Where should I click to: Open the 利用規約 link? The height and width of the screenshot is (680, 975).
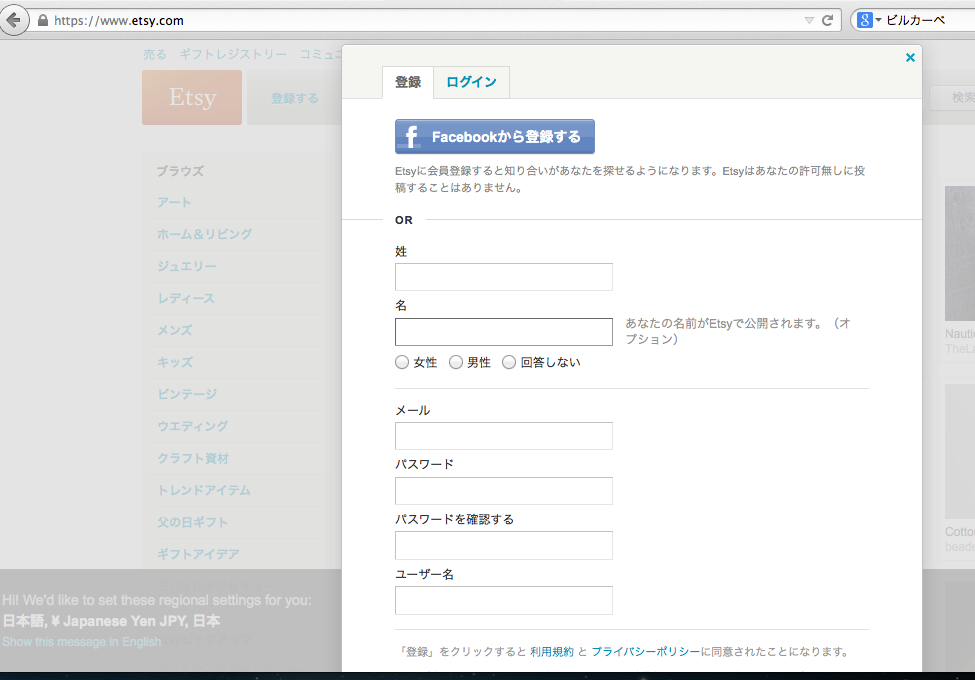552,651
